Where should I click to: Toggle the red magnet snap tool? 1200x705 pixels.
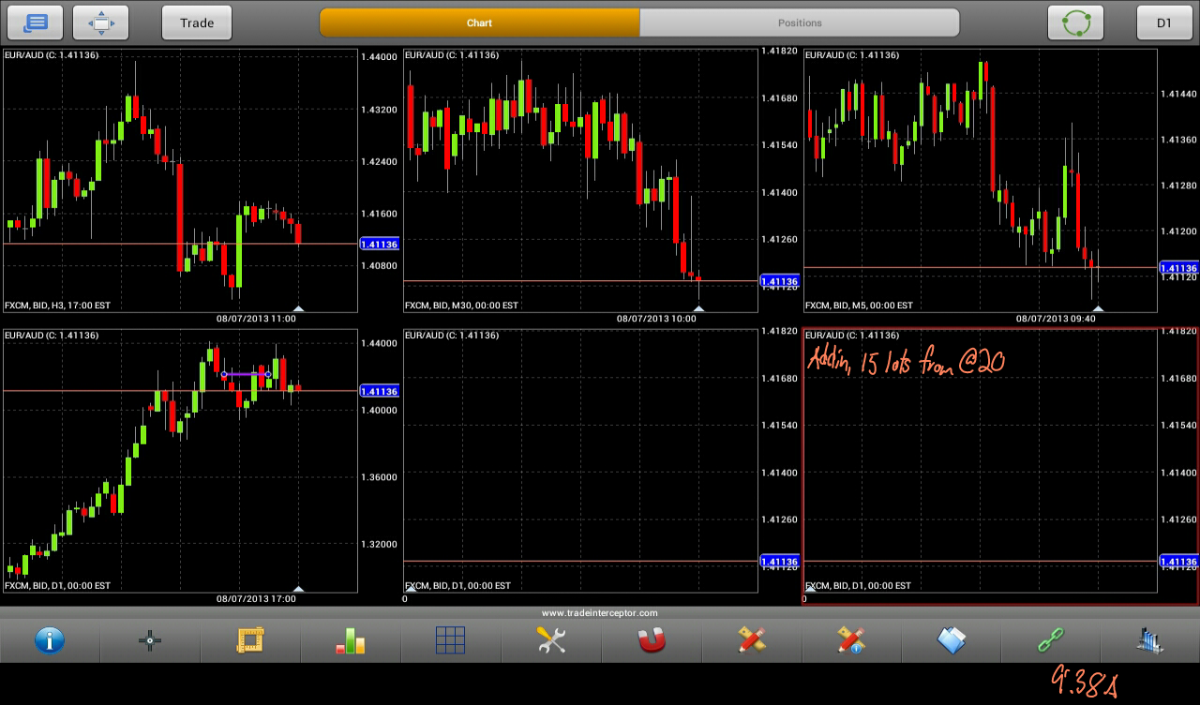click(651, 640)
